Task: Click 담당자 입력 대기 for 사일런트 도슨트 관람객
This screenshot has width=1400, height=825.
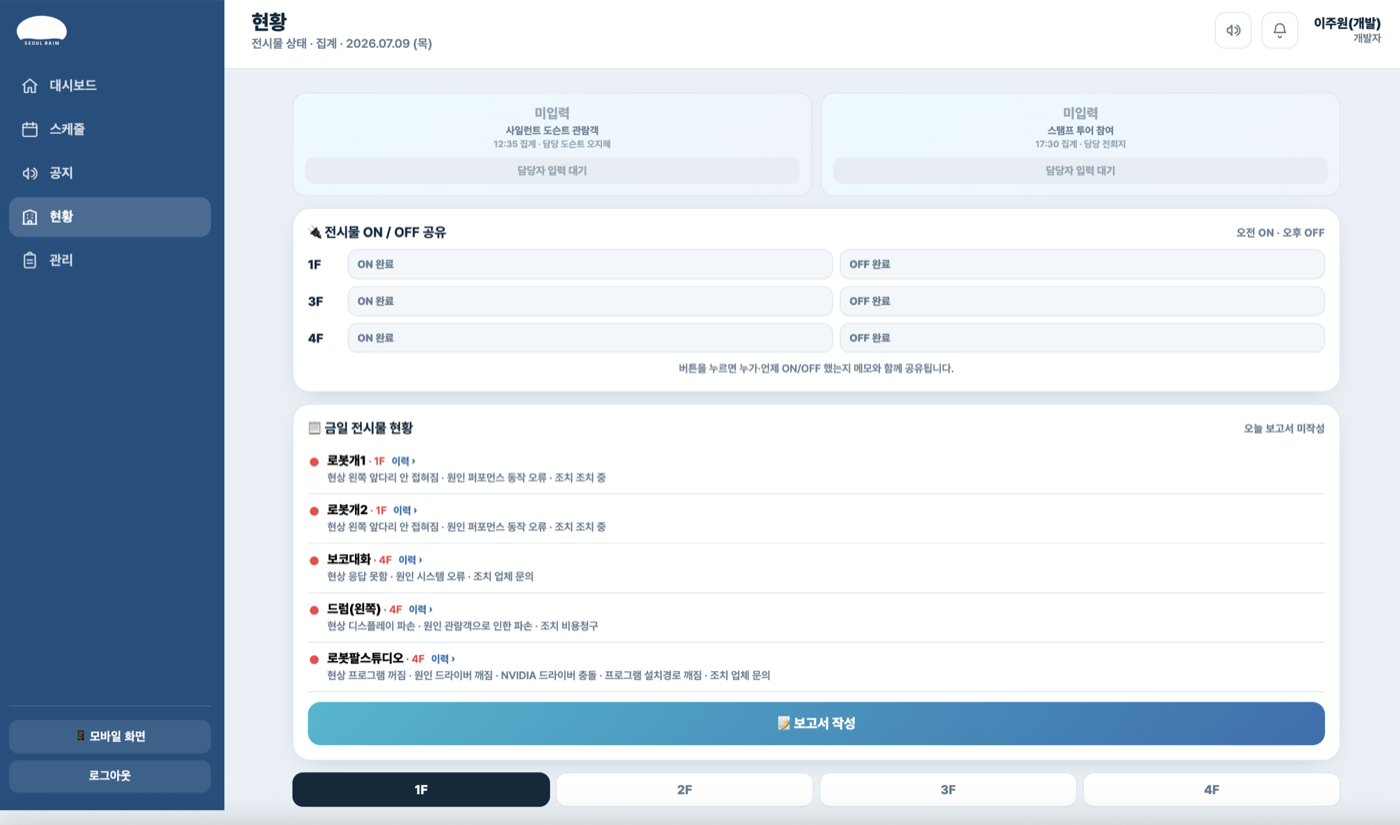Action: pos(552,171)
